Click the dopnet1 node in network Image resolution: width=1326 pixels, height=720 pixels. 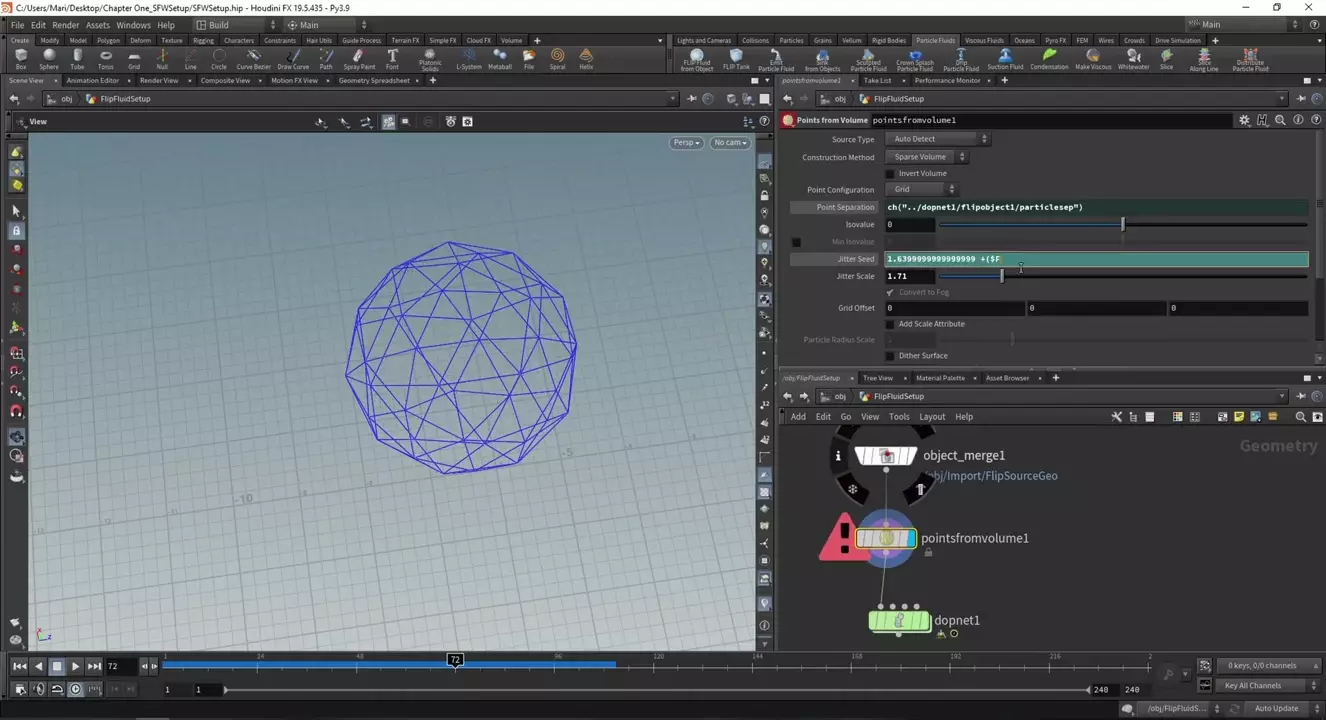pos(899,621)
